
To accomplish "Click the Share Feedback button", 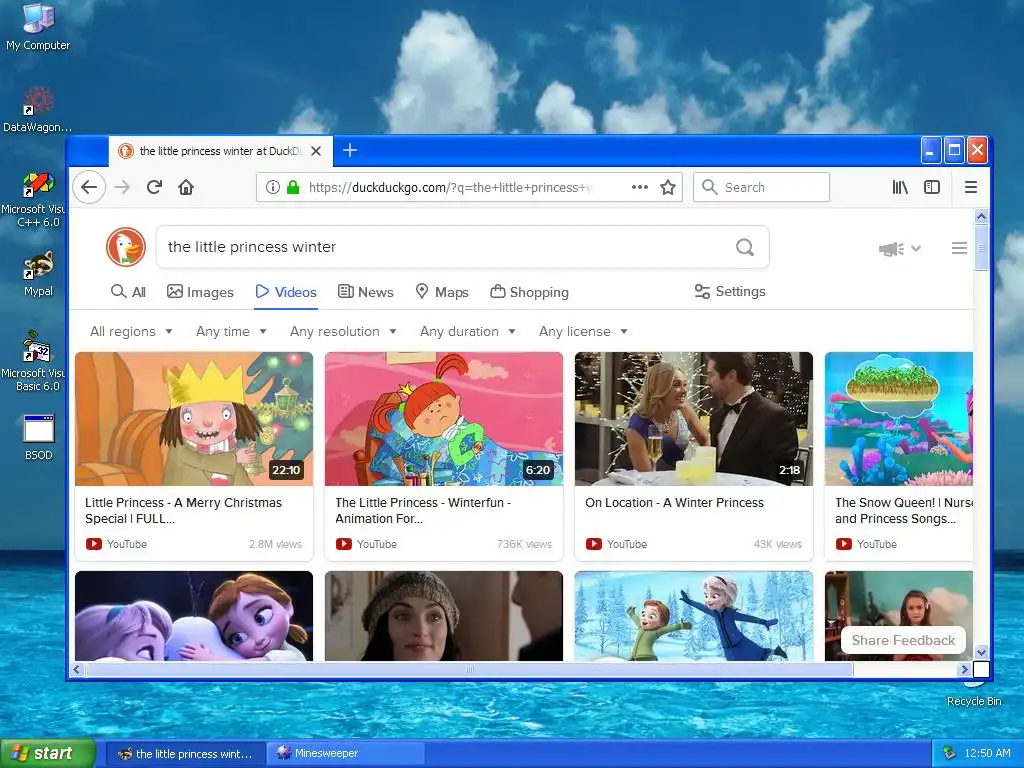I will (903, 641).
